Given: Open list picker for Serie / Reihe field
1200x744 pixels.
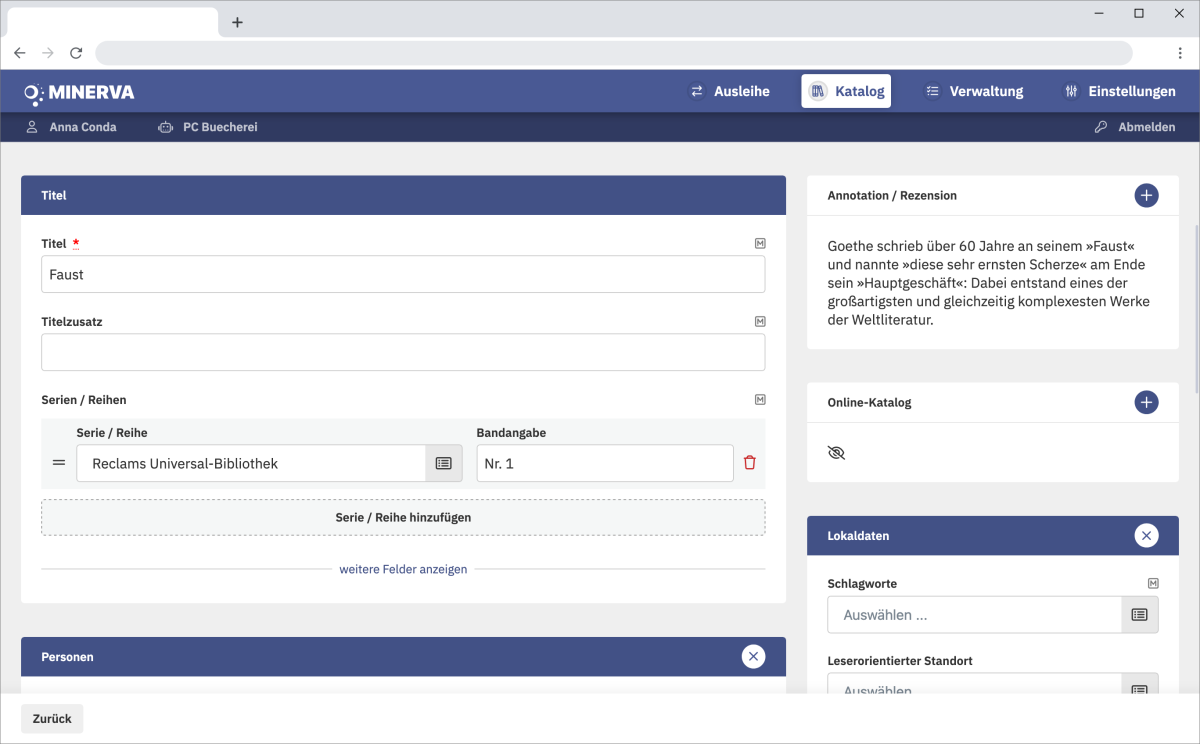Looking at the screenshot, I should (444, 463).
